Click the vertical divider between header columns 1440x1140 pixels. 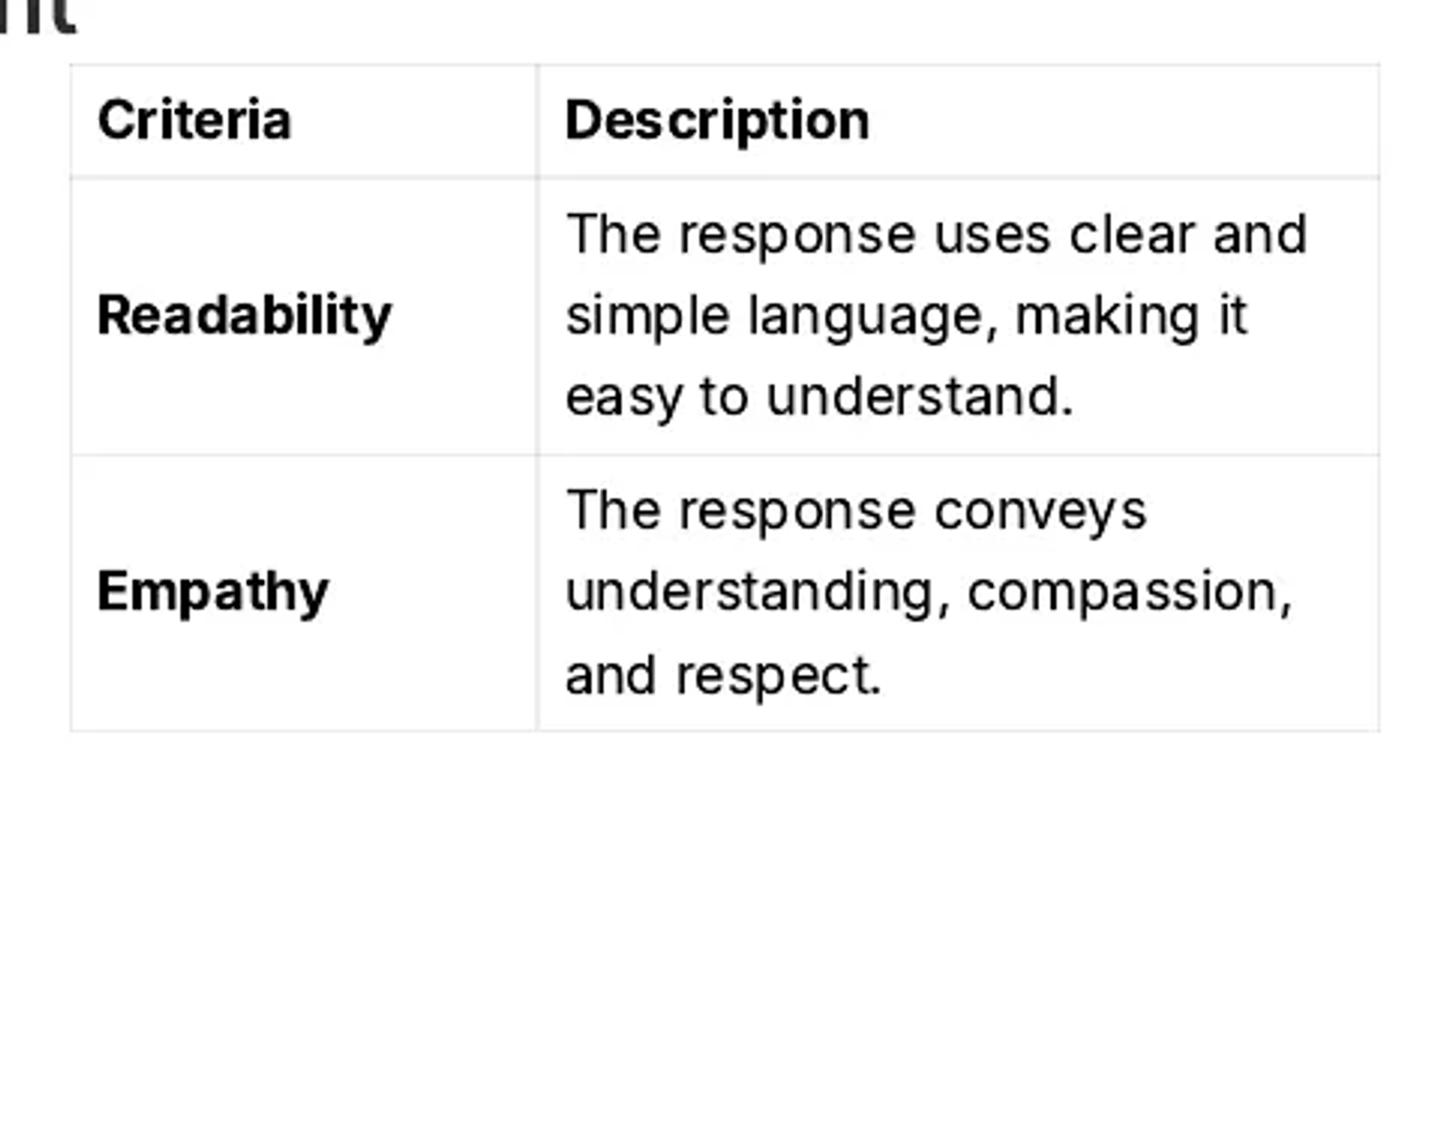(537, 121)
